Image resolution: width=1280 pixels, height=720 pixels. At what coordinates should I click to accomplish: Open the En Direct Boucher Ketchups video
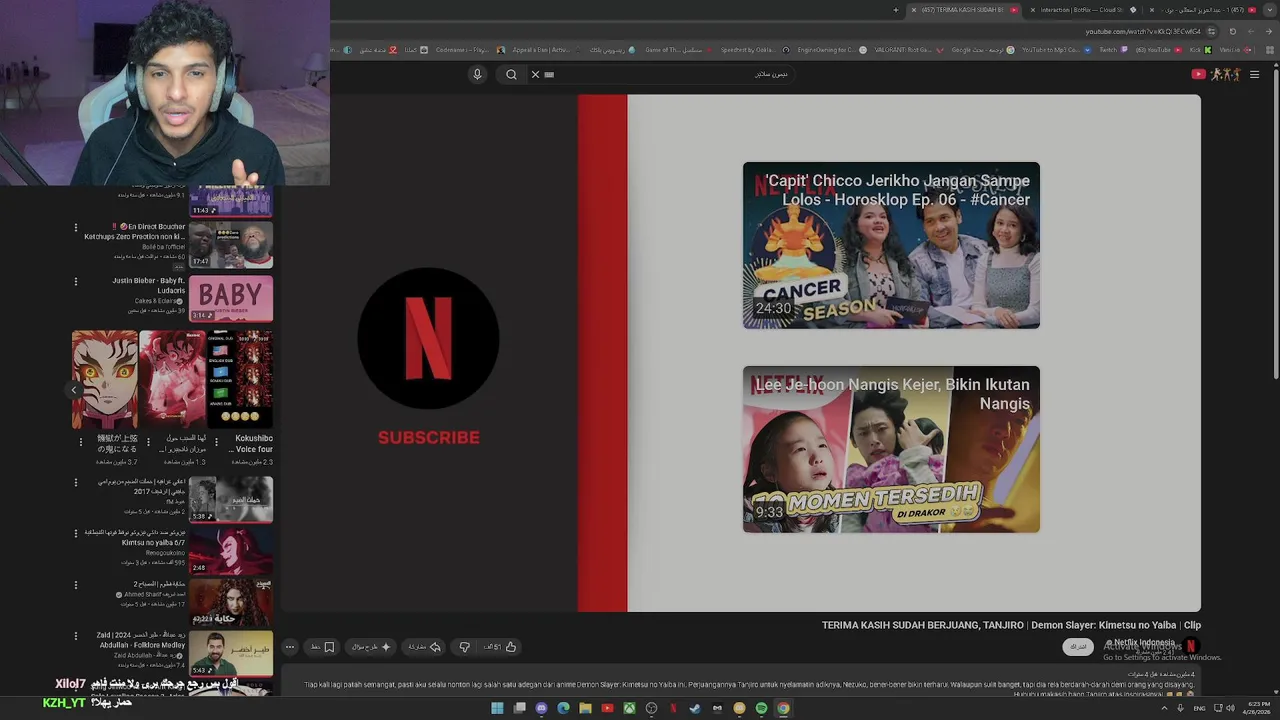coord(231,244)
